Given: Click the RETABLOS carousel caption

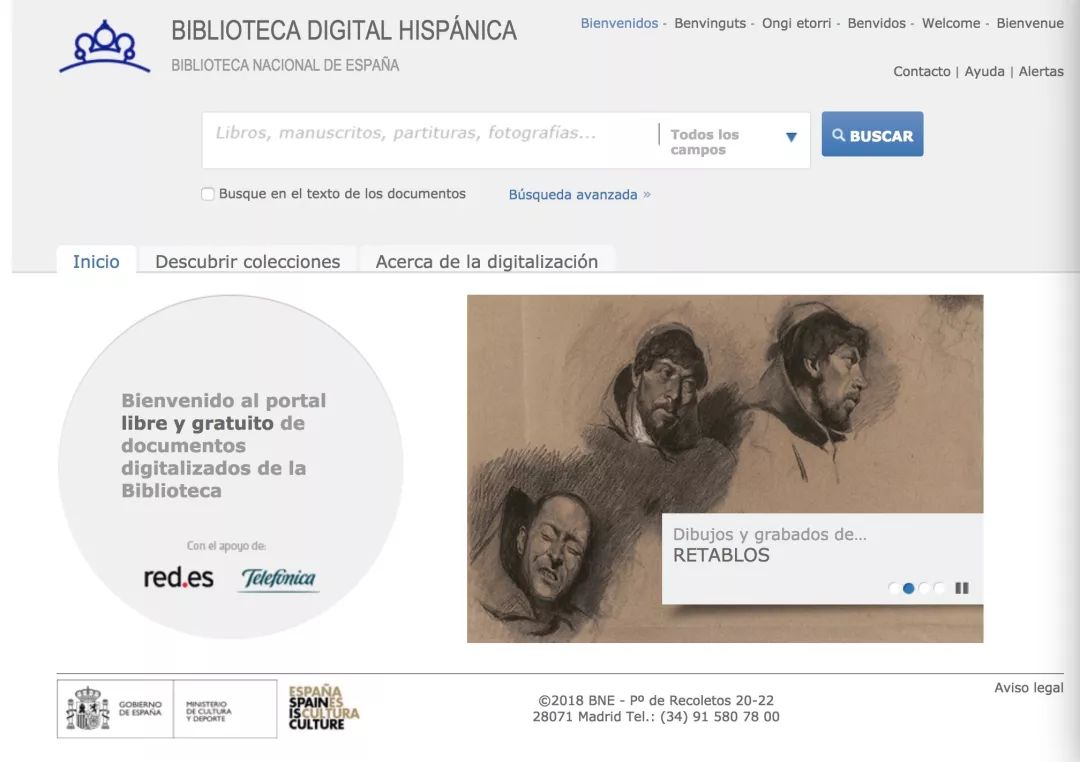Looking at the screenshot, I should (x=721, y=555).
